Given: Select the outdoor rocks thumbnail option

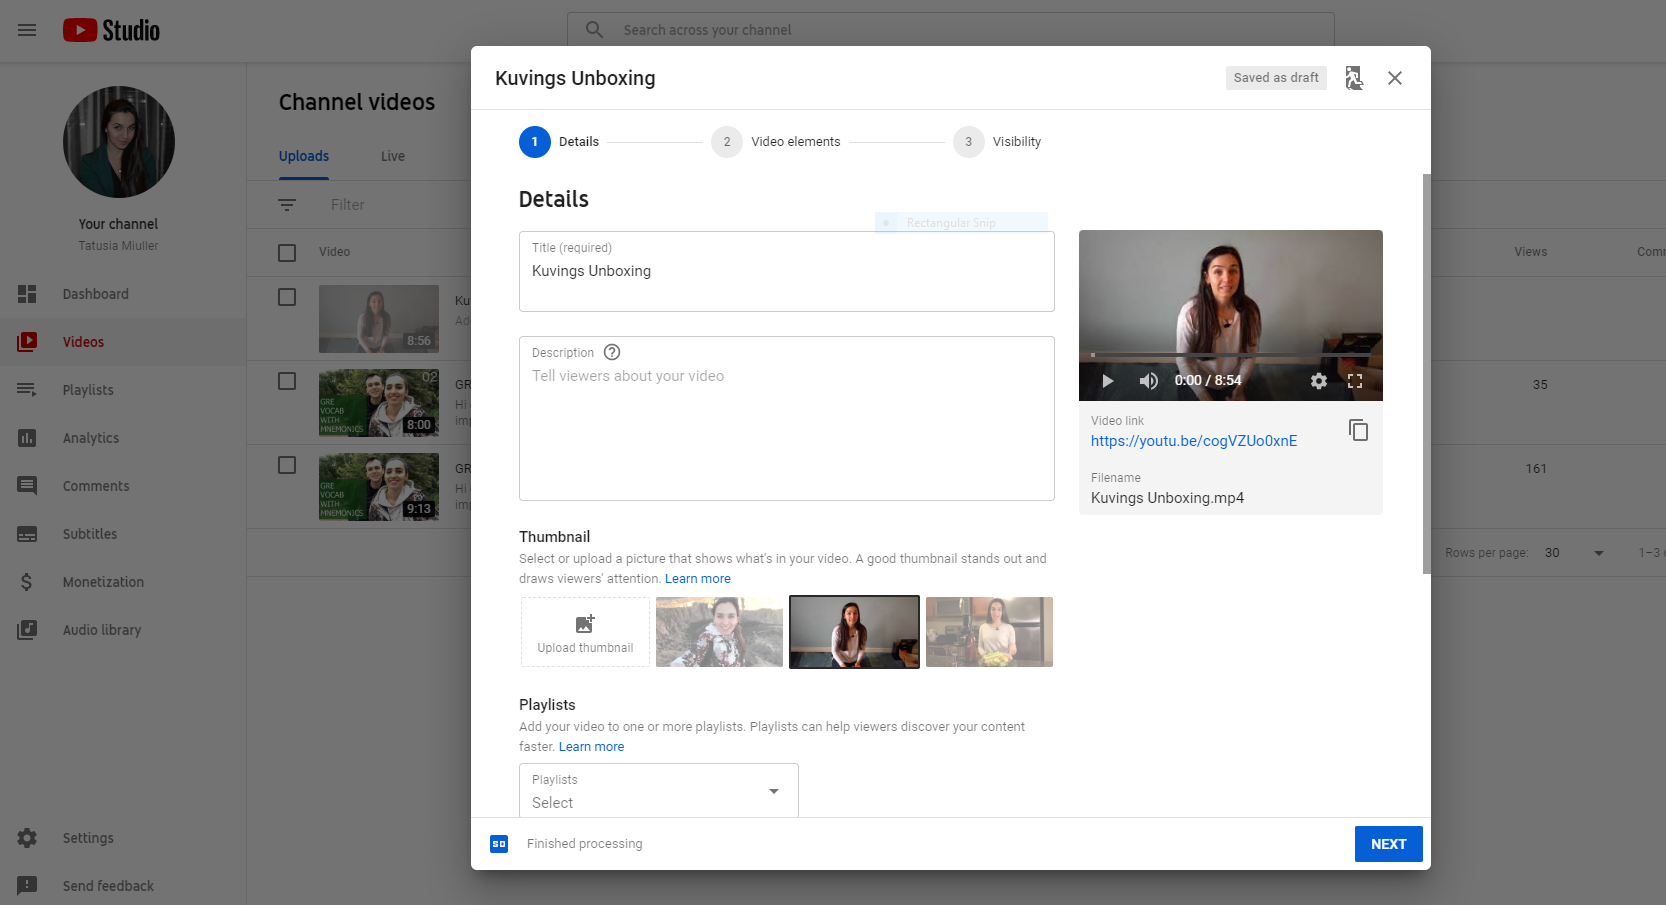Looking at the screenshot, I should 719,632.
